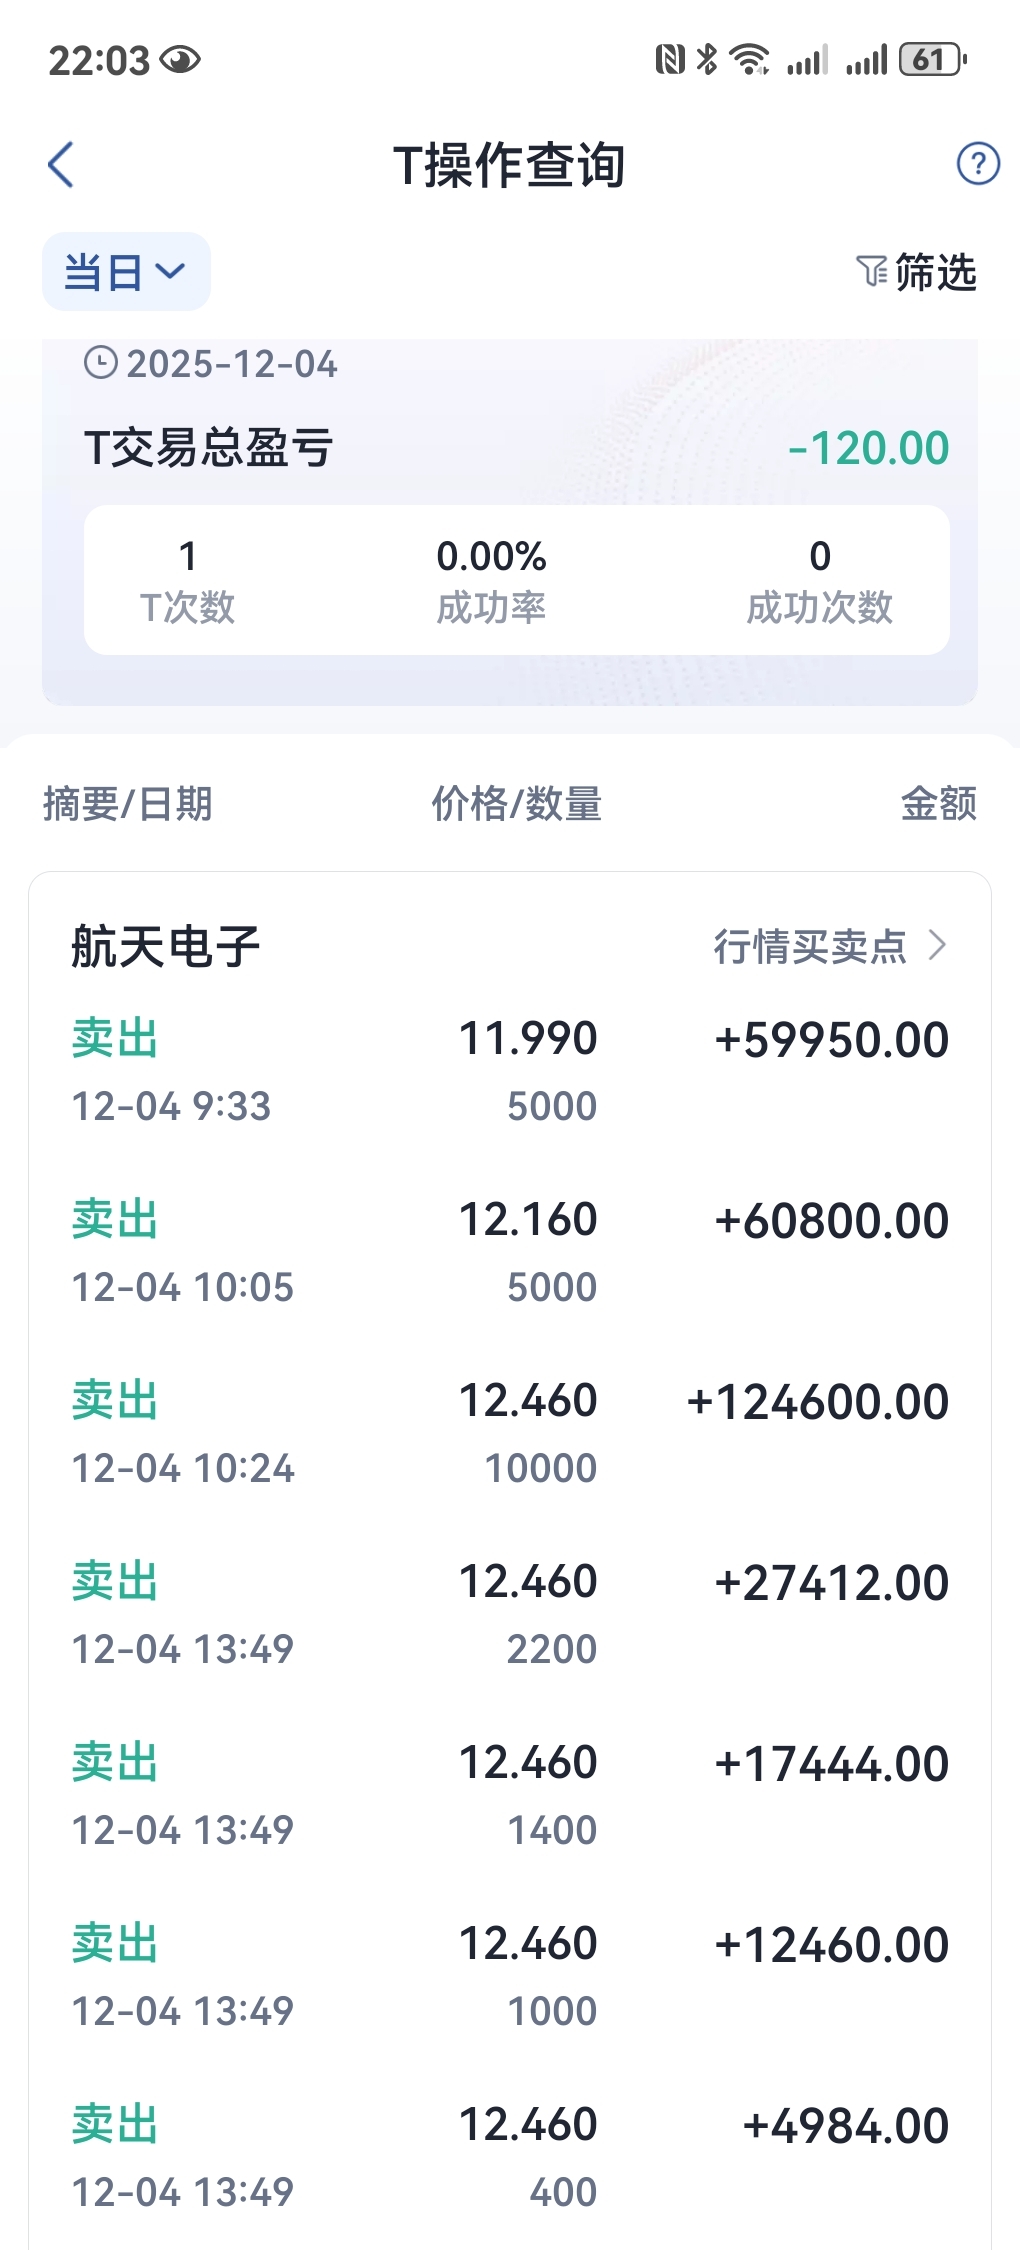Tap the eye icon in status bar

point(180,60)
